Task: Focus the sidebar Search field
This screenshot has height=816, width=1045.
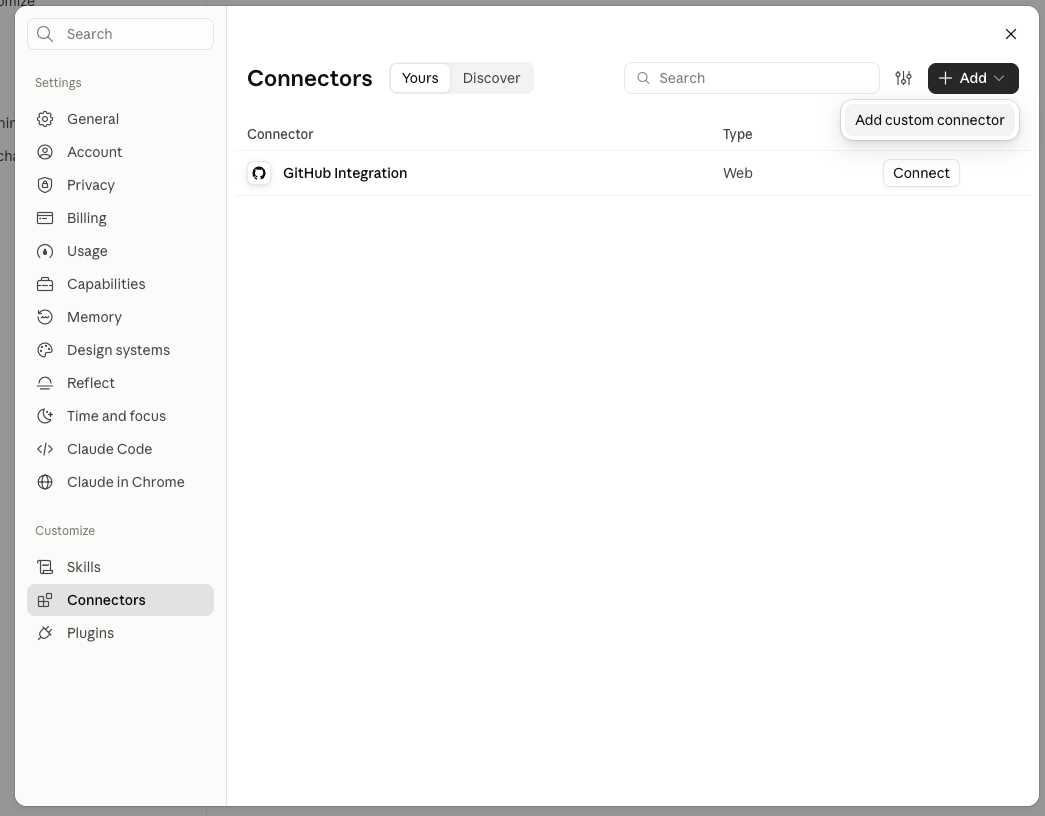Action: [x=120, y=34]
